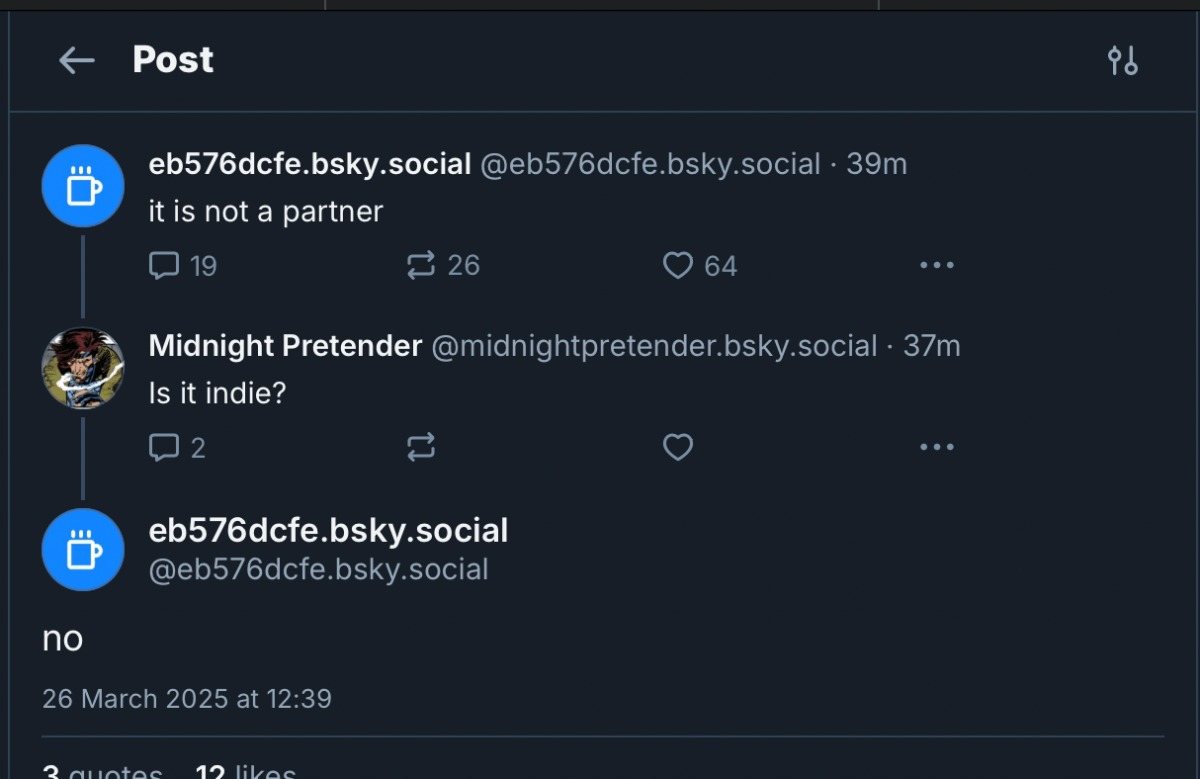
Task: Open the bold eb576dcfe.bsky.social main post author
Action: 328,531
